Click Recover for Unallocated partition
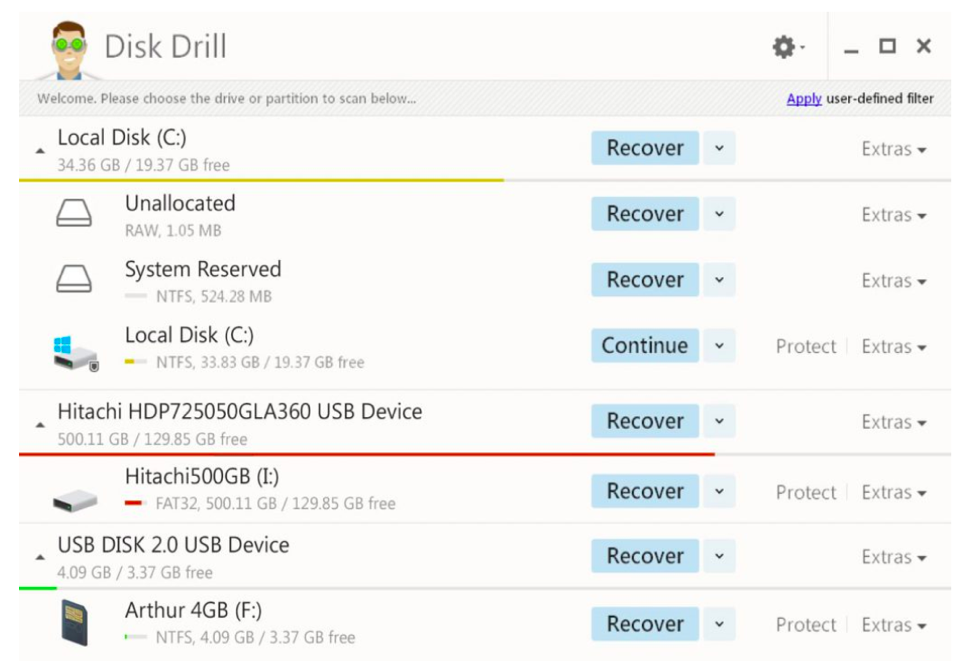This screenshot has width=954, height=661. coord(645,214)
